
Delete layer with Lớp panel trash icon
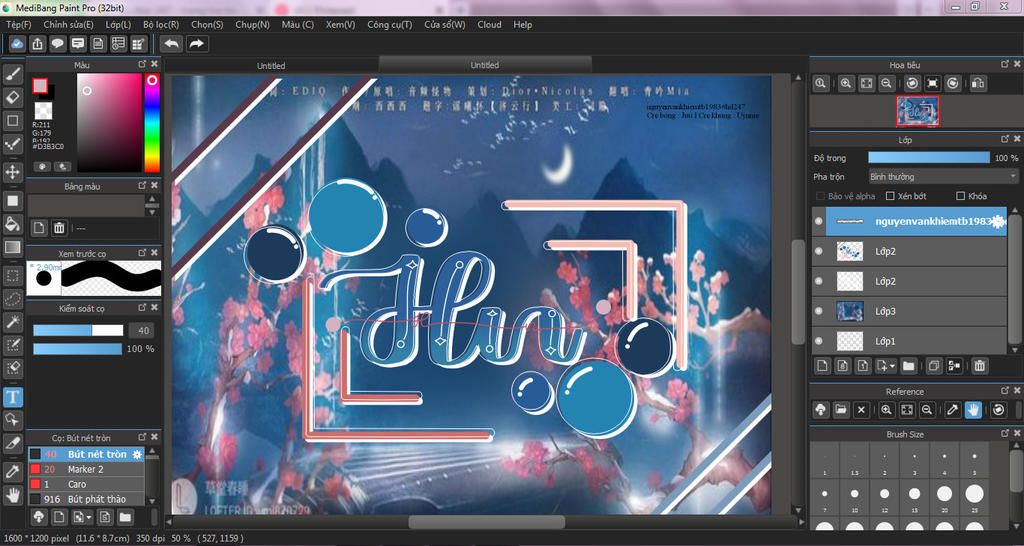point(979,366)
